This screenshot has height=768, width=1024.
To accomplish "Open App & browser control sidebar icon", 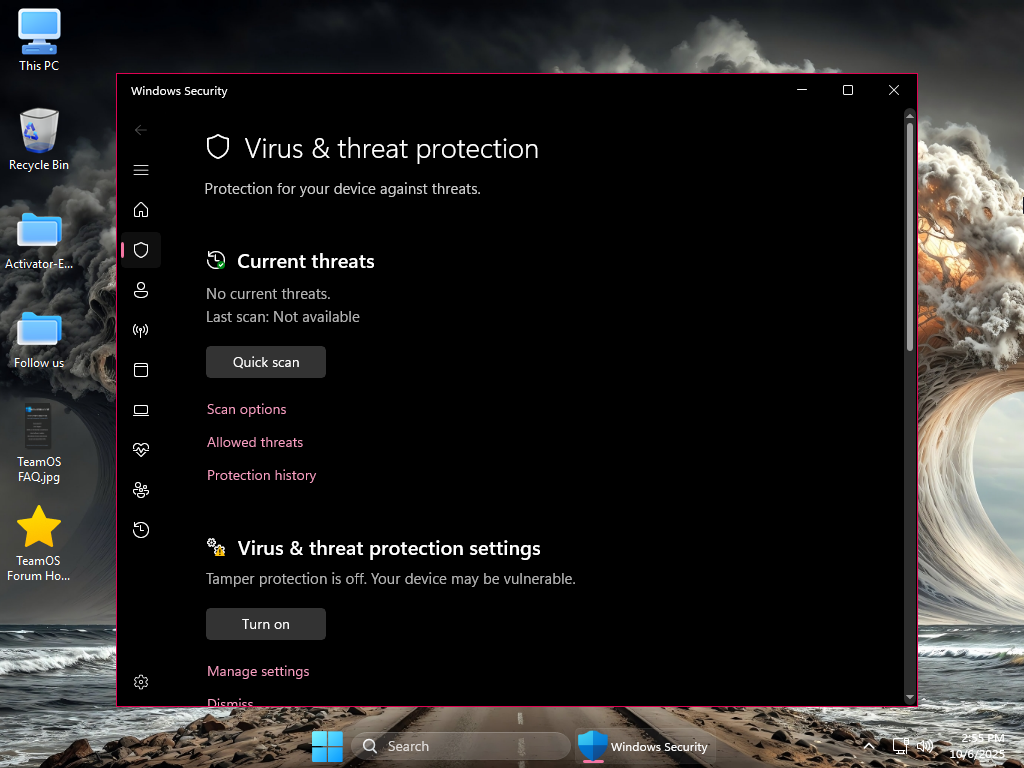I will click(x=140, y=370).
